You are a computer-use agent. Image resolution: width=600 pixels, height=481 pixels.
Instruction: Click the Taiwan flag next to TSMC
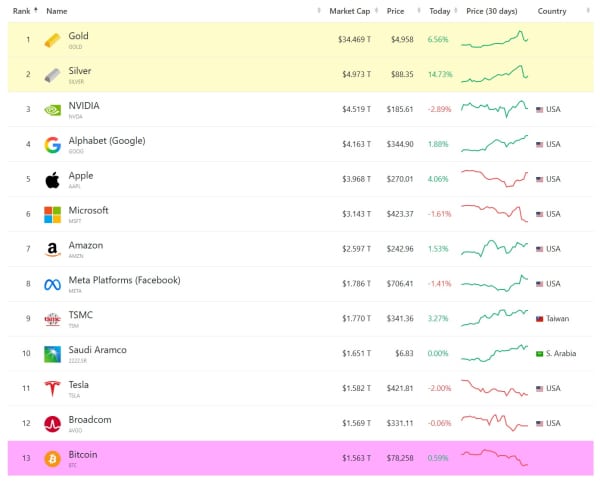pos(540,319)
